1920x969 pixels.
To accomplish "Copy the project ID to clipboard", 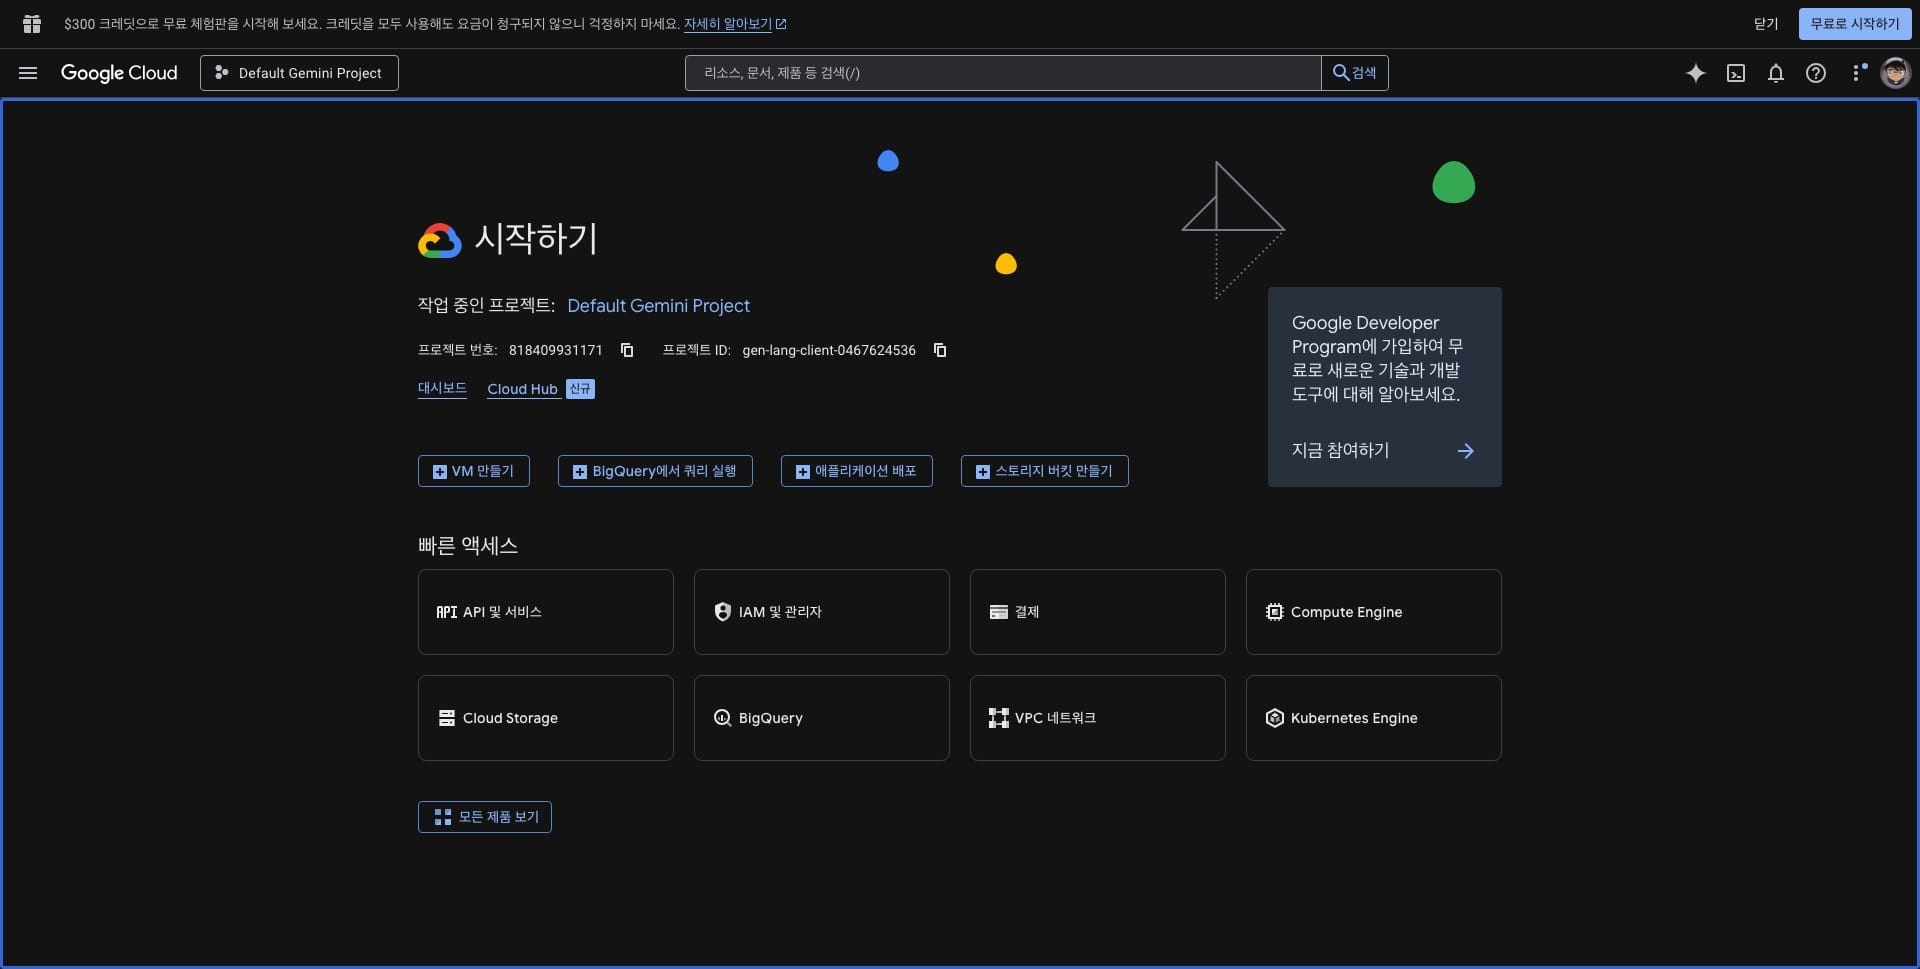I will pyautogui.click(x=939, y=350).
